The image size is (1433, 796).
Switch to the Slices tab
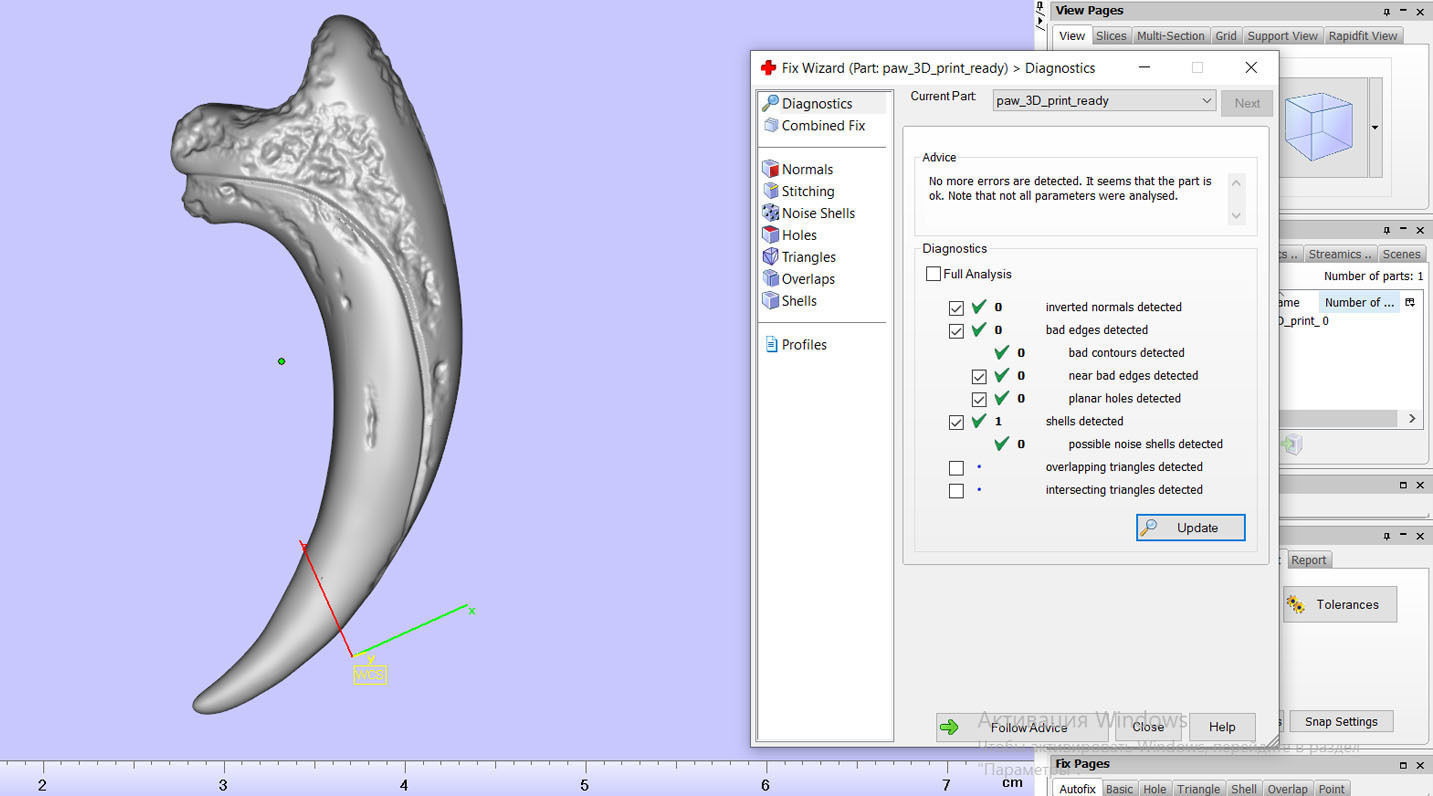[x=1111, y=36]
